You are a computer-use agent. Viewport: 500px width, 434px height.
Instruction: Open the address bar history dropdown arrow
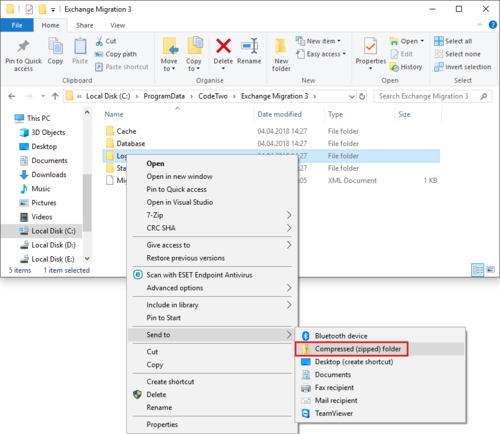[x=352, y=97]
